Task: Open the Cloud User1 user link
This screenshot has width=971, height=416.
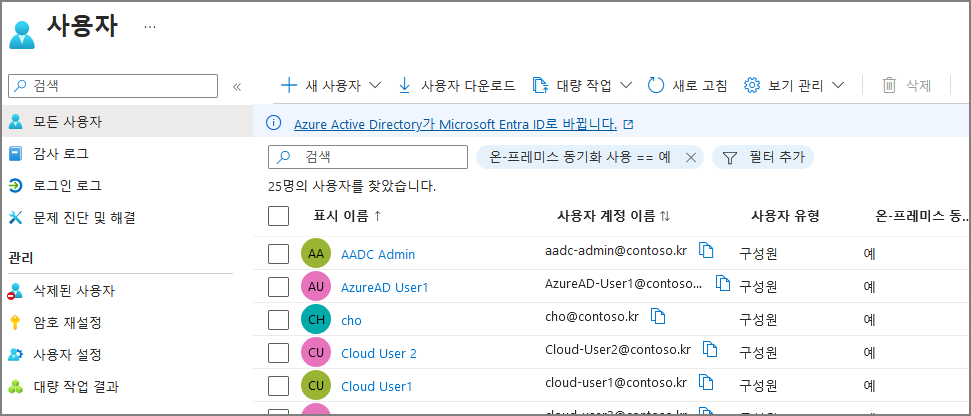Action: tap(377, 386)
